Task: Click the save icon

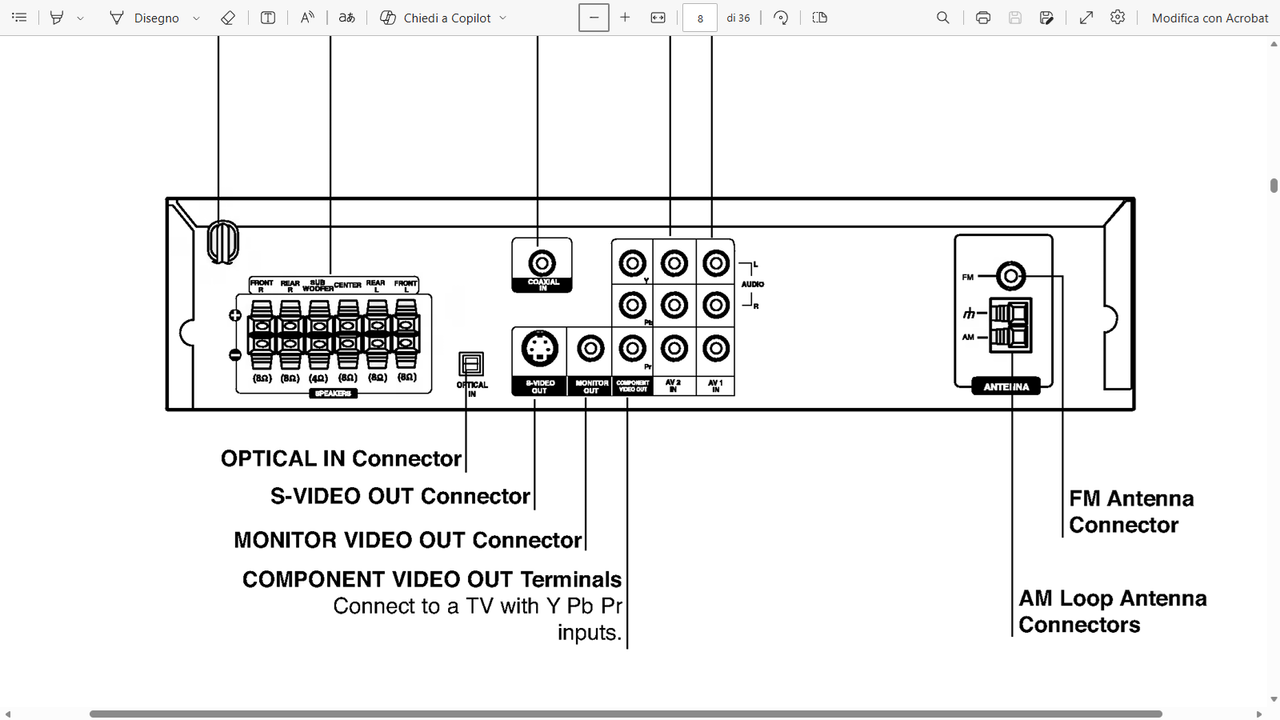Action: [1015, 18]
